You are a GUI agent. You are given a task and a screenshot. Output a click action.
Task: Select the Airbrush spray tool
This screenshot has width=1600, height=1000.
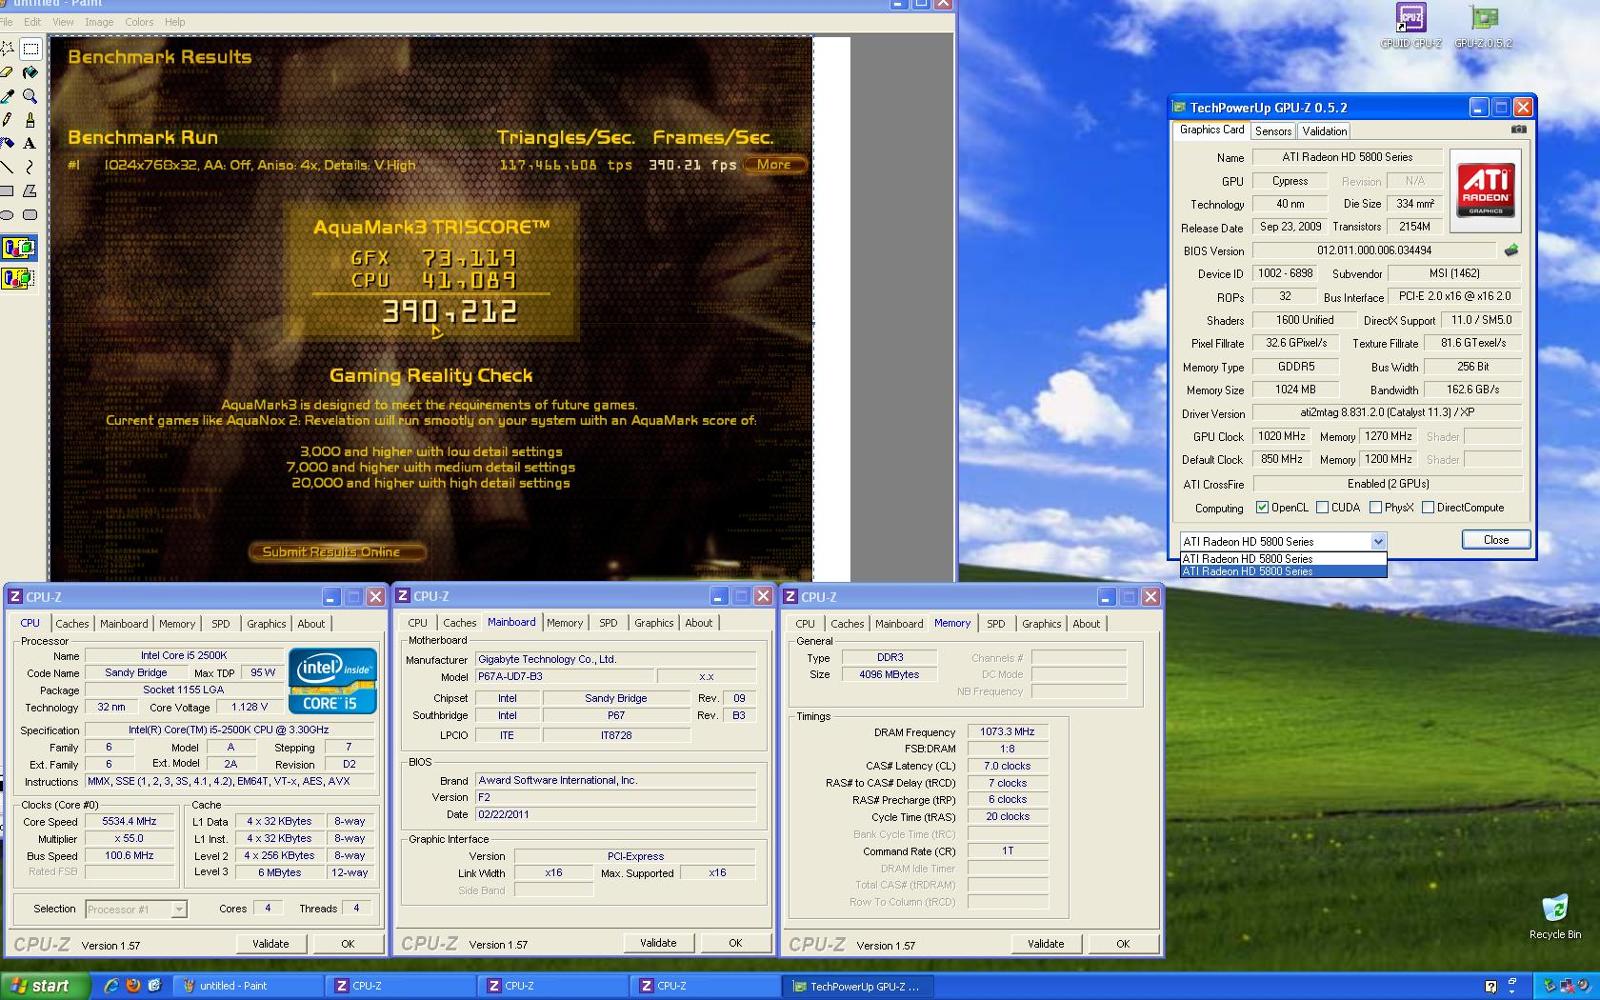tap(7, 143)
